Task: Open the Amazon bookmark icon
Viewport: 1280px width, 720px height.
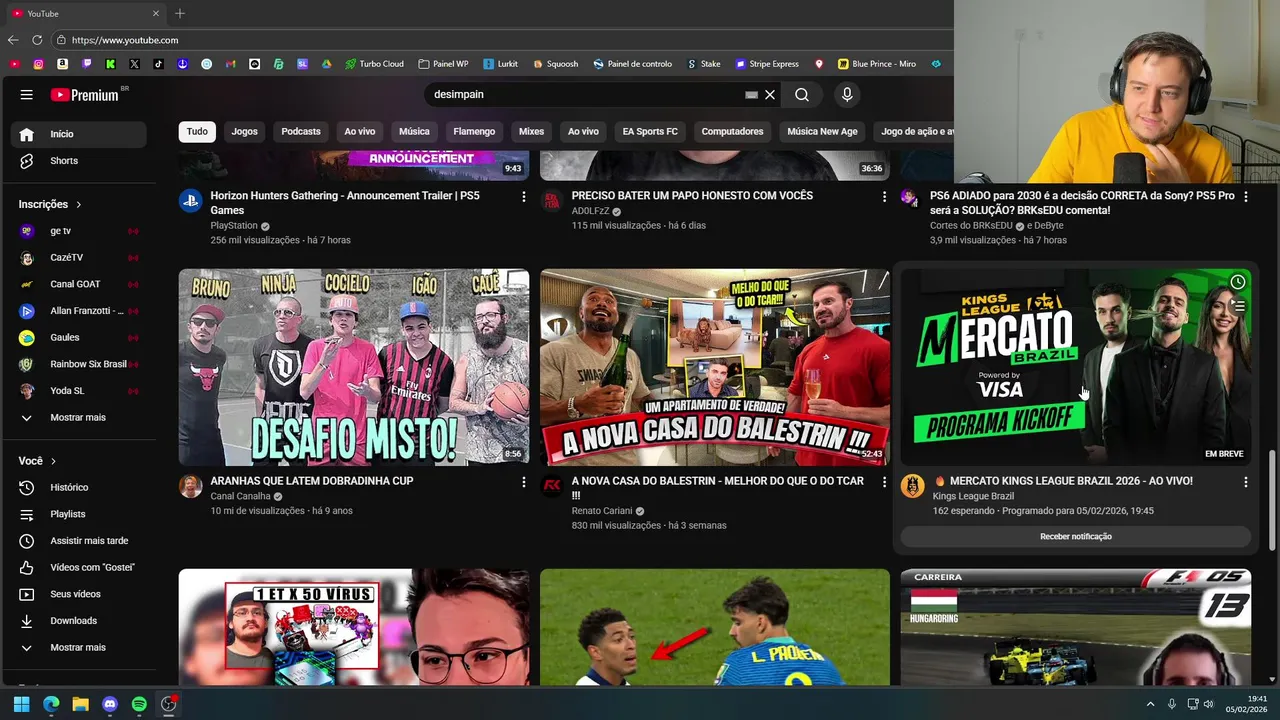Action: point(63,64)
